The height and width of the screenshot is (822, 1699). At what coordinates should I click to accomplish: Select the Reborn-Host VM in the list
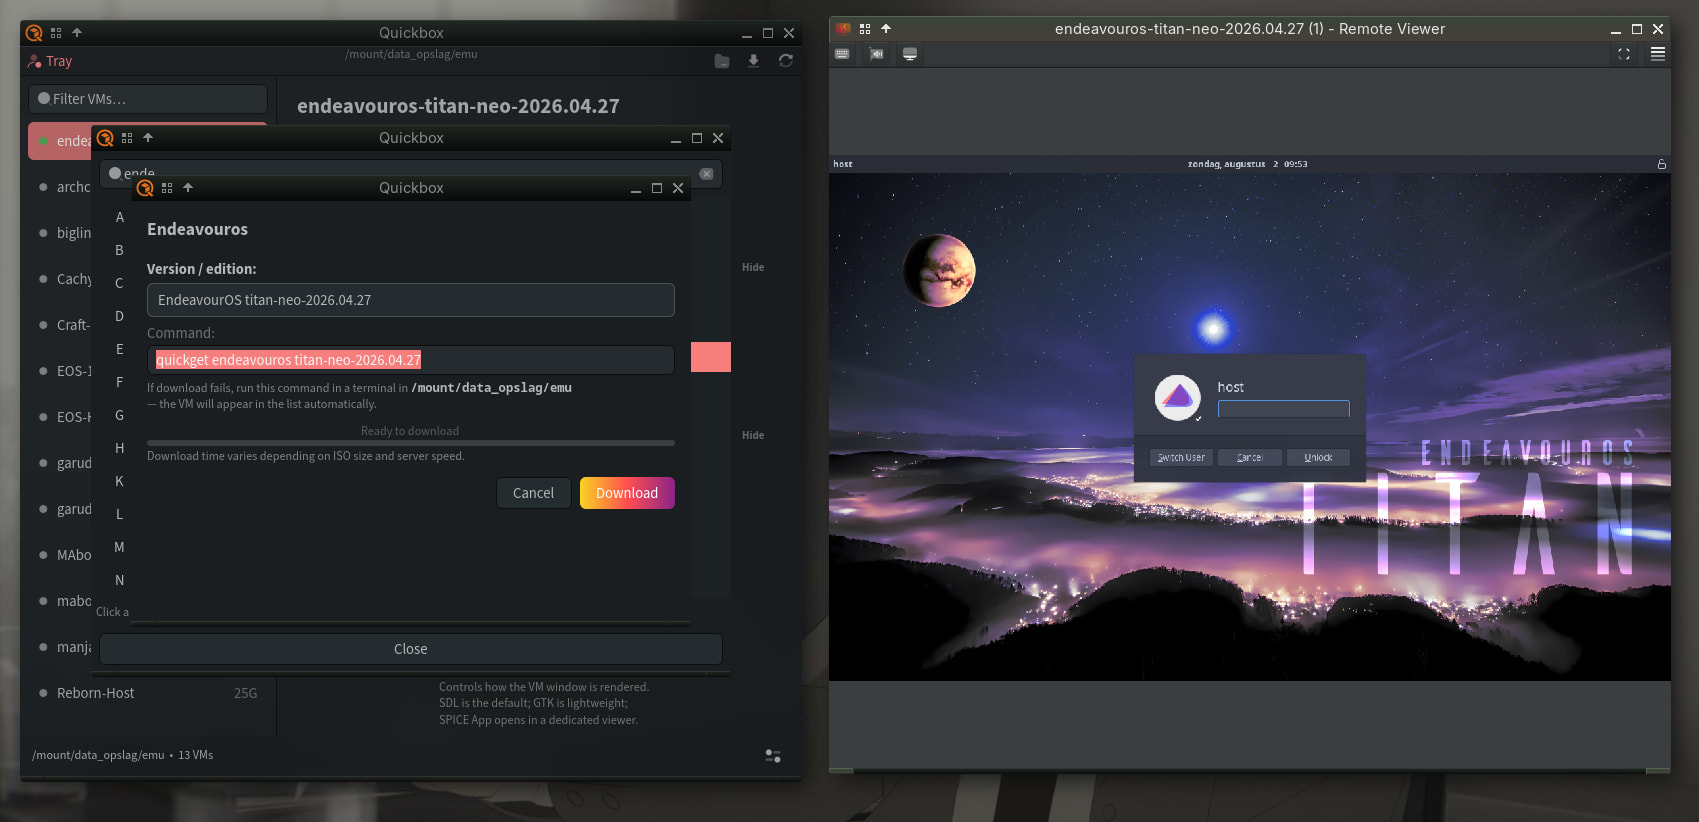coord(148,693)
